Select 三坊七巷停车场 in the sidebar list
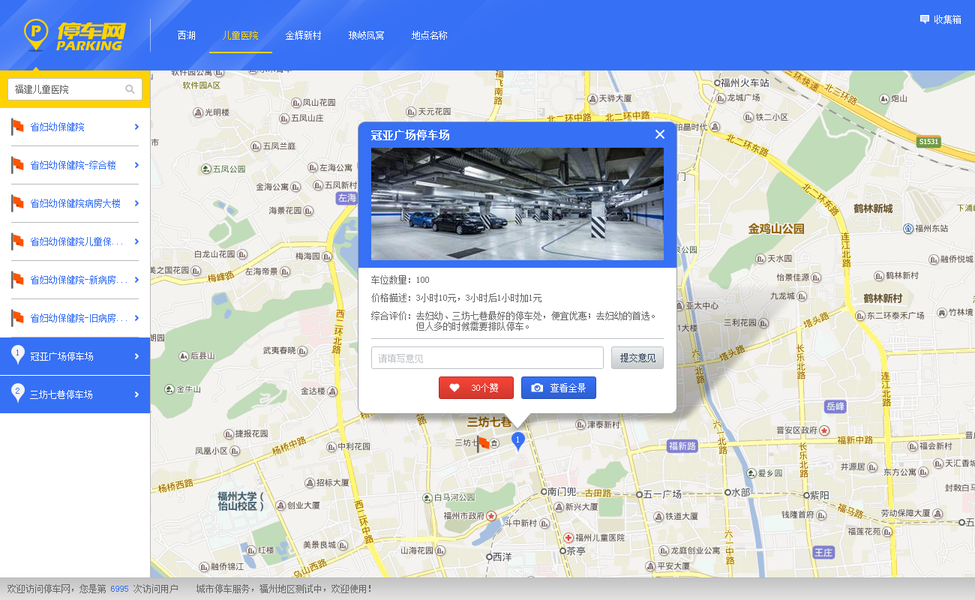975x600 pixels. [x=75, y=394]
